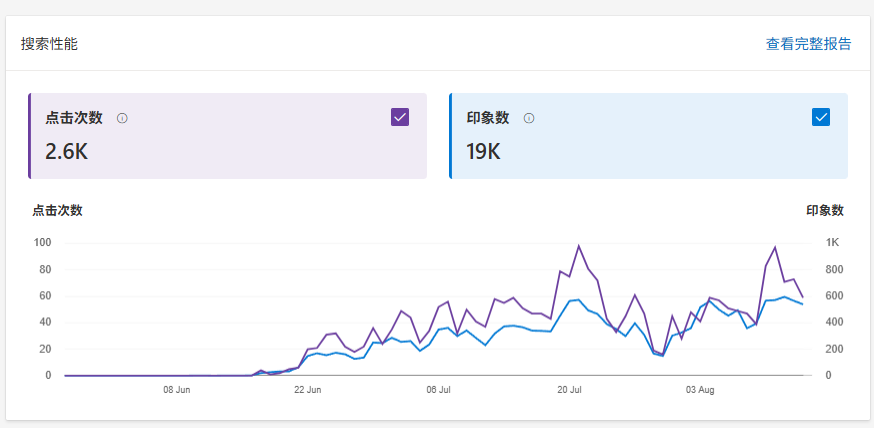Viewport: 874px width, 428px height.
Task: Click the 2.6K clicks total value
Action: [67, 151]
